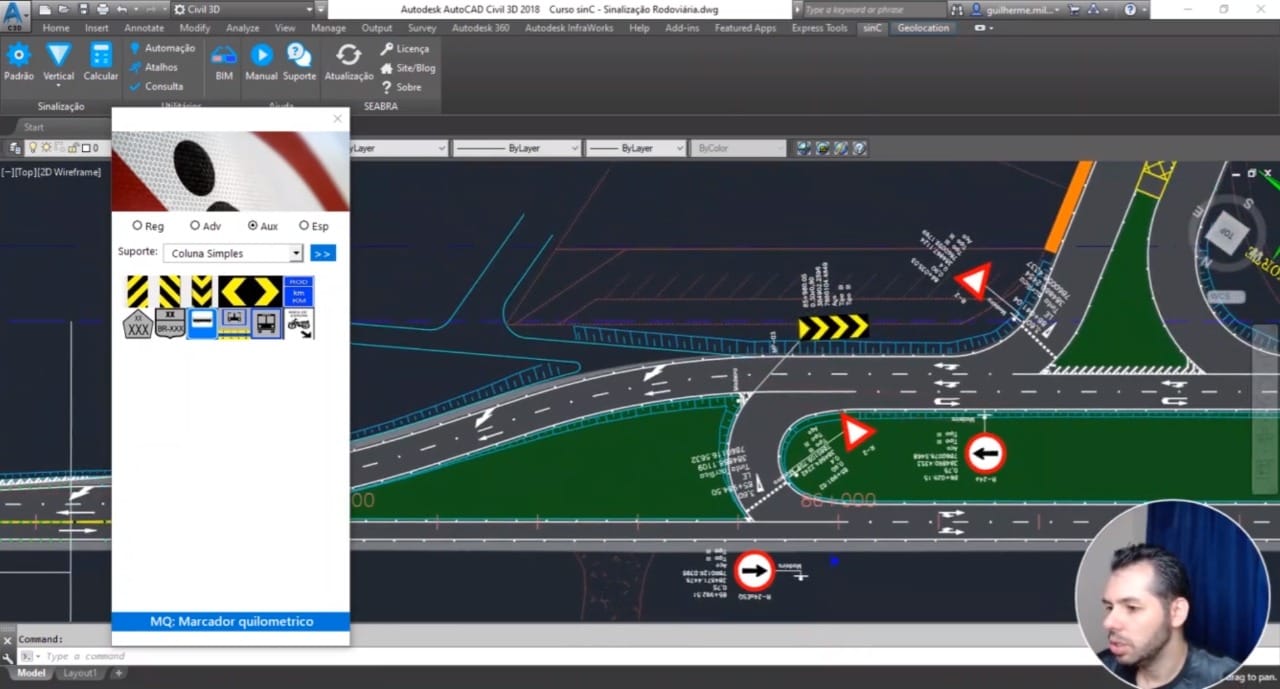Launch the Calcular tool
Screen dimensions: 1280x689
pos(100,62)
